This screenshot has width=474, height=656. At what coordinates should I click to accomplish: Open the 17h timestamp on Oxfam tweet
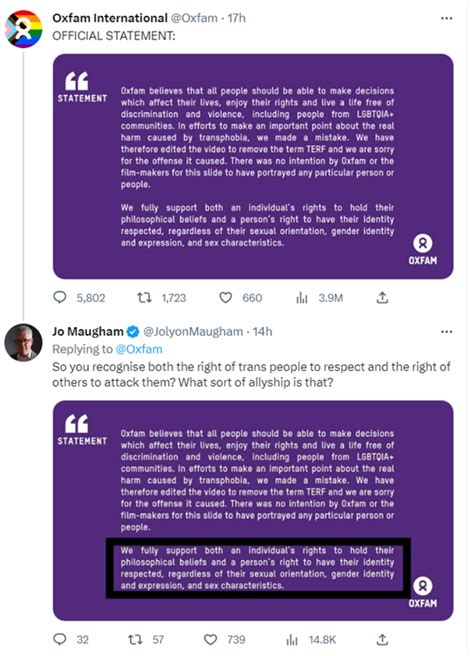[x=236, y=18]
